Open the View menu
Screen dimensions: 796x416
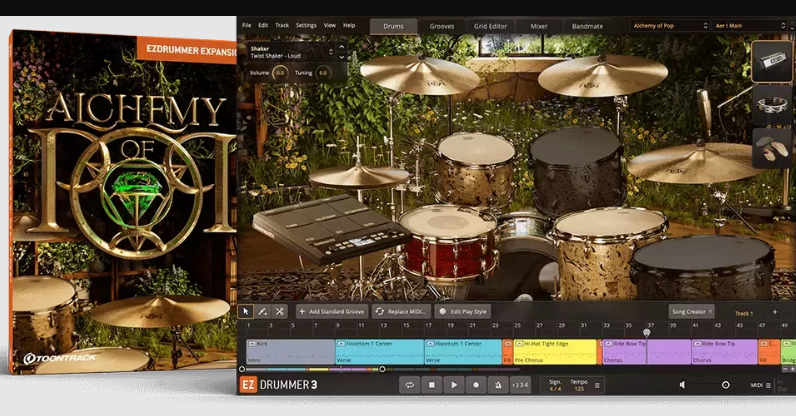click(x=329, y=25)
